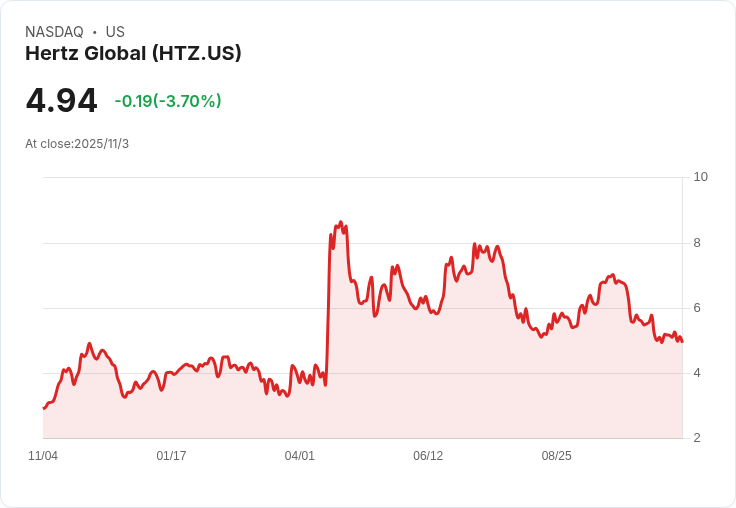Click the -0.19(-3.70%) price change
Screen dimensions: 736x508
click(168, 101)
